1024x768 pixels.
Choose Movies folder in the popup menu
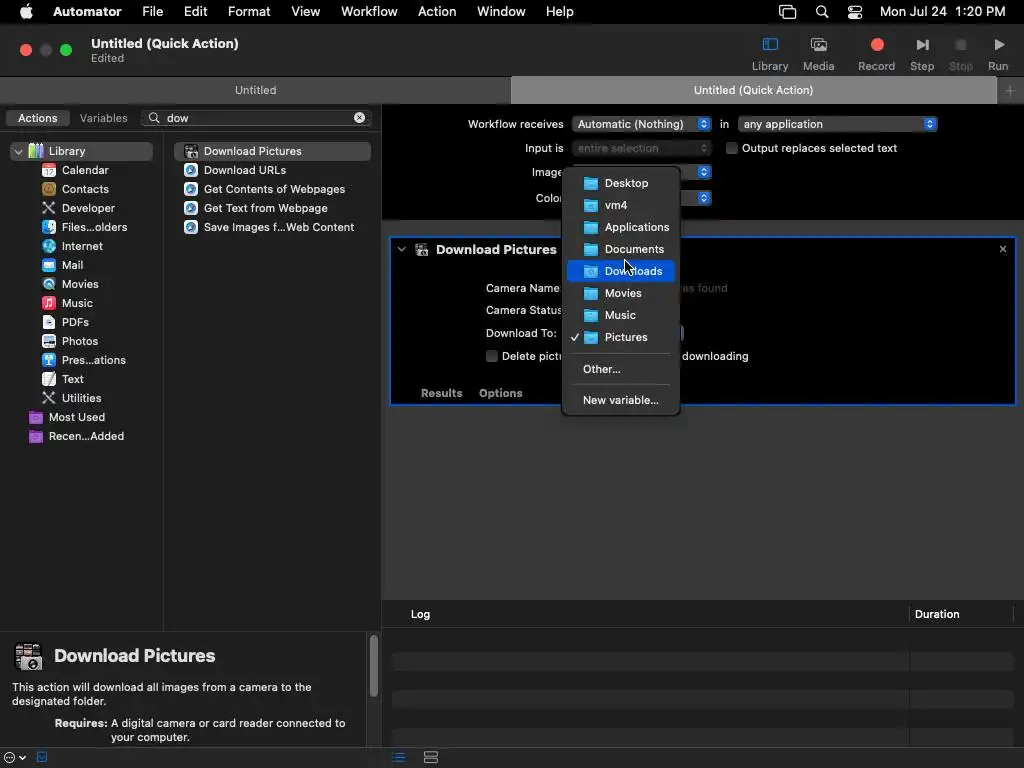(620, 293)
